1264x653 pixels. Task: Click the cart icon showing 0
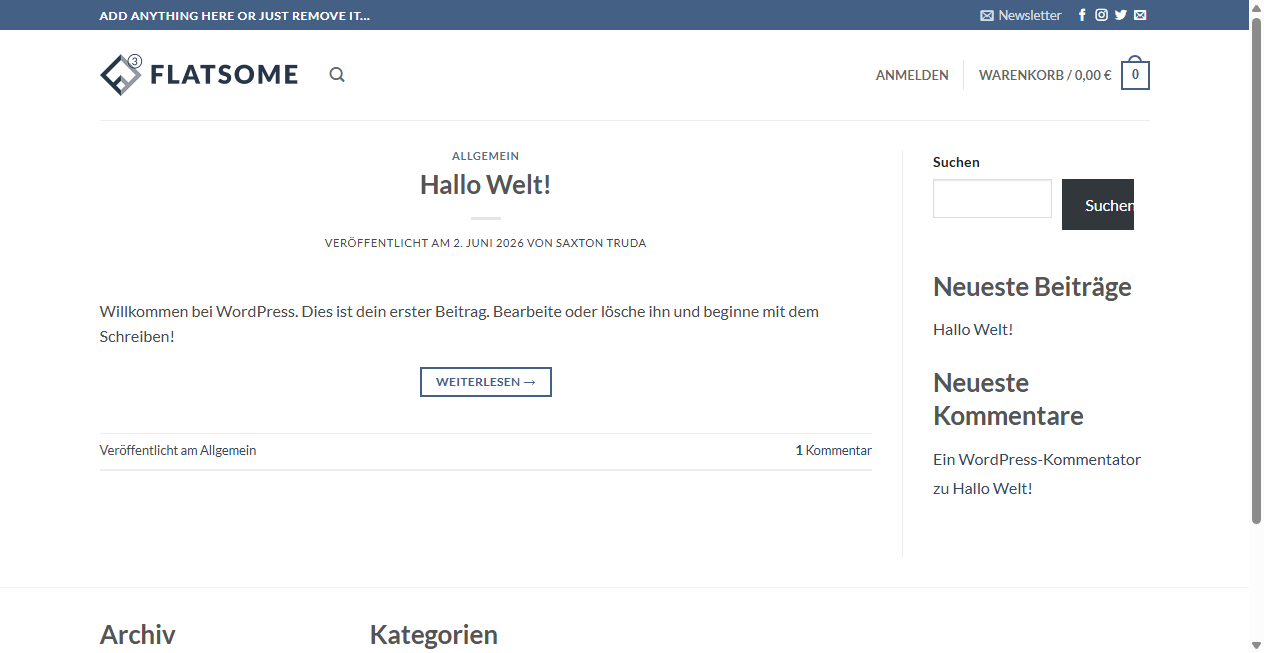coord(1135,74)
